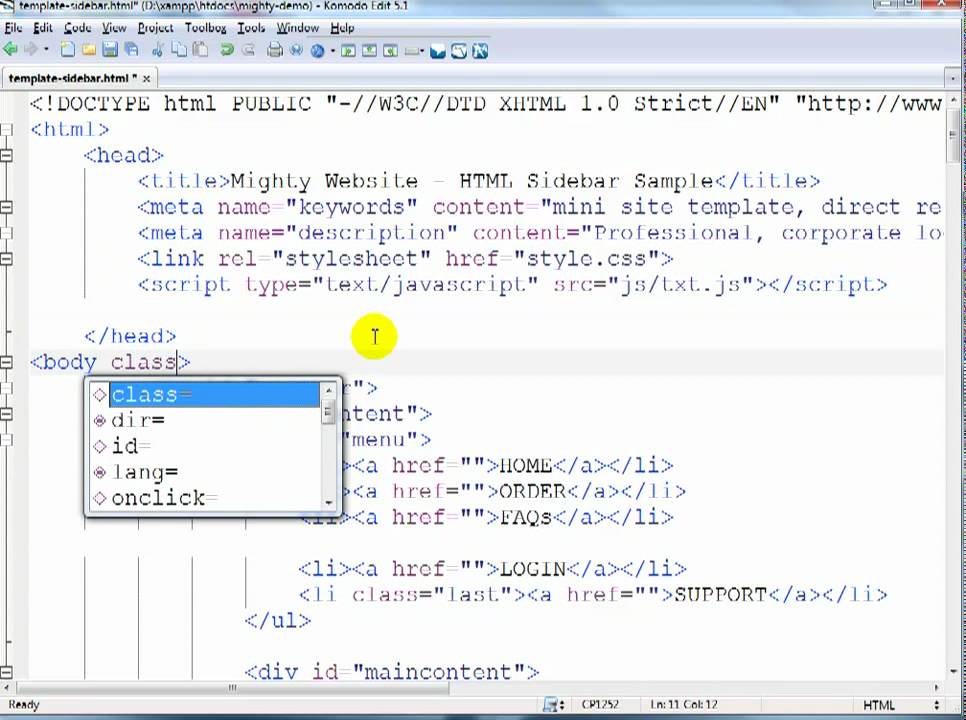
Task: Click the grey bar toolbar icon
Action: (x=412, y=51)
